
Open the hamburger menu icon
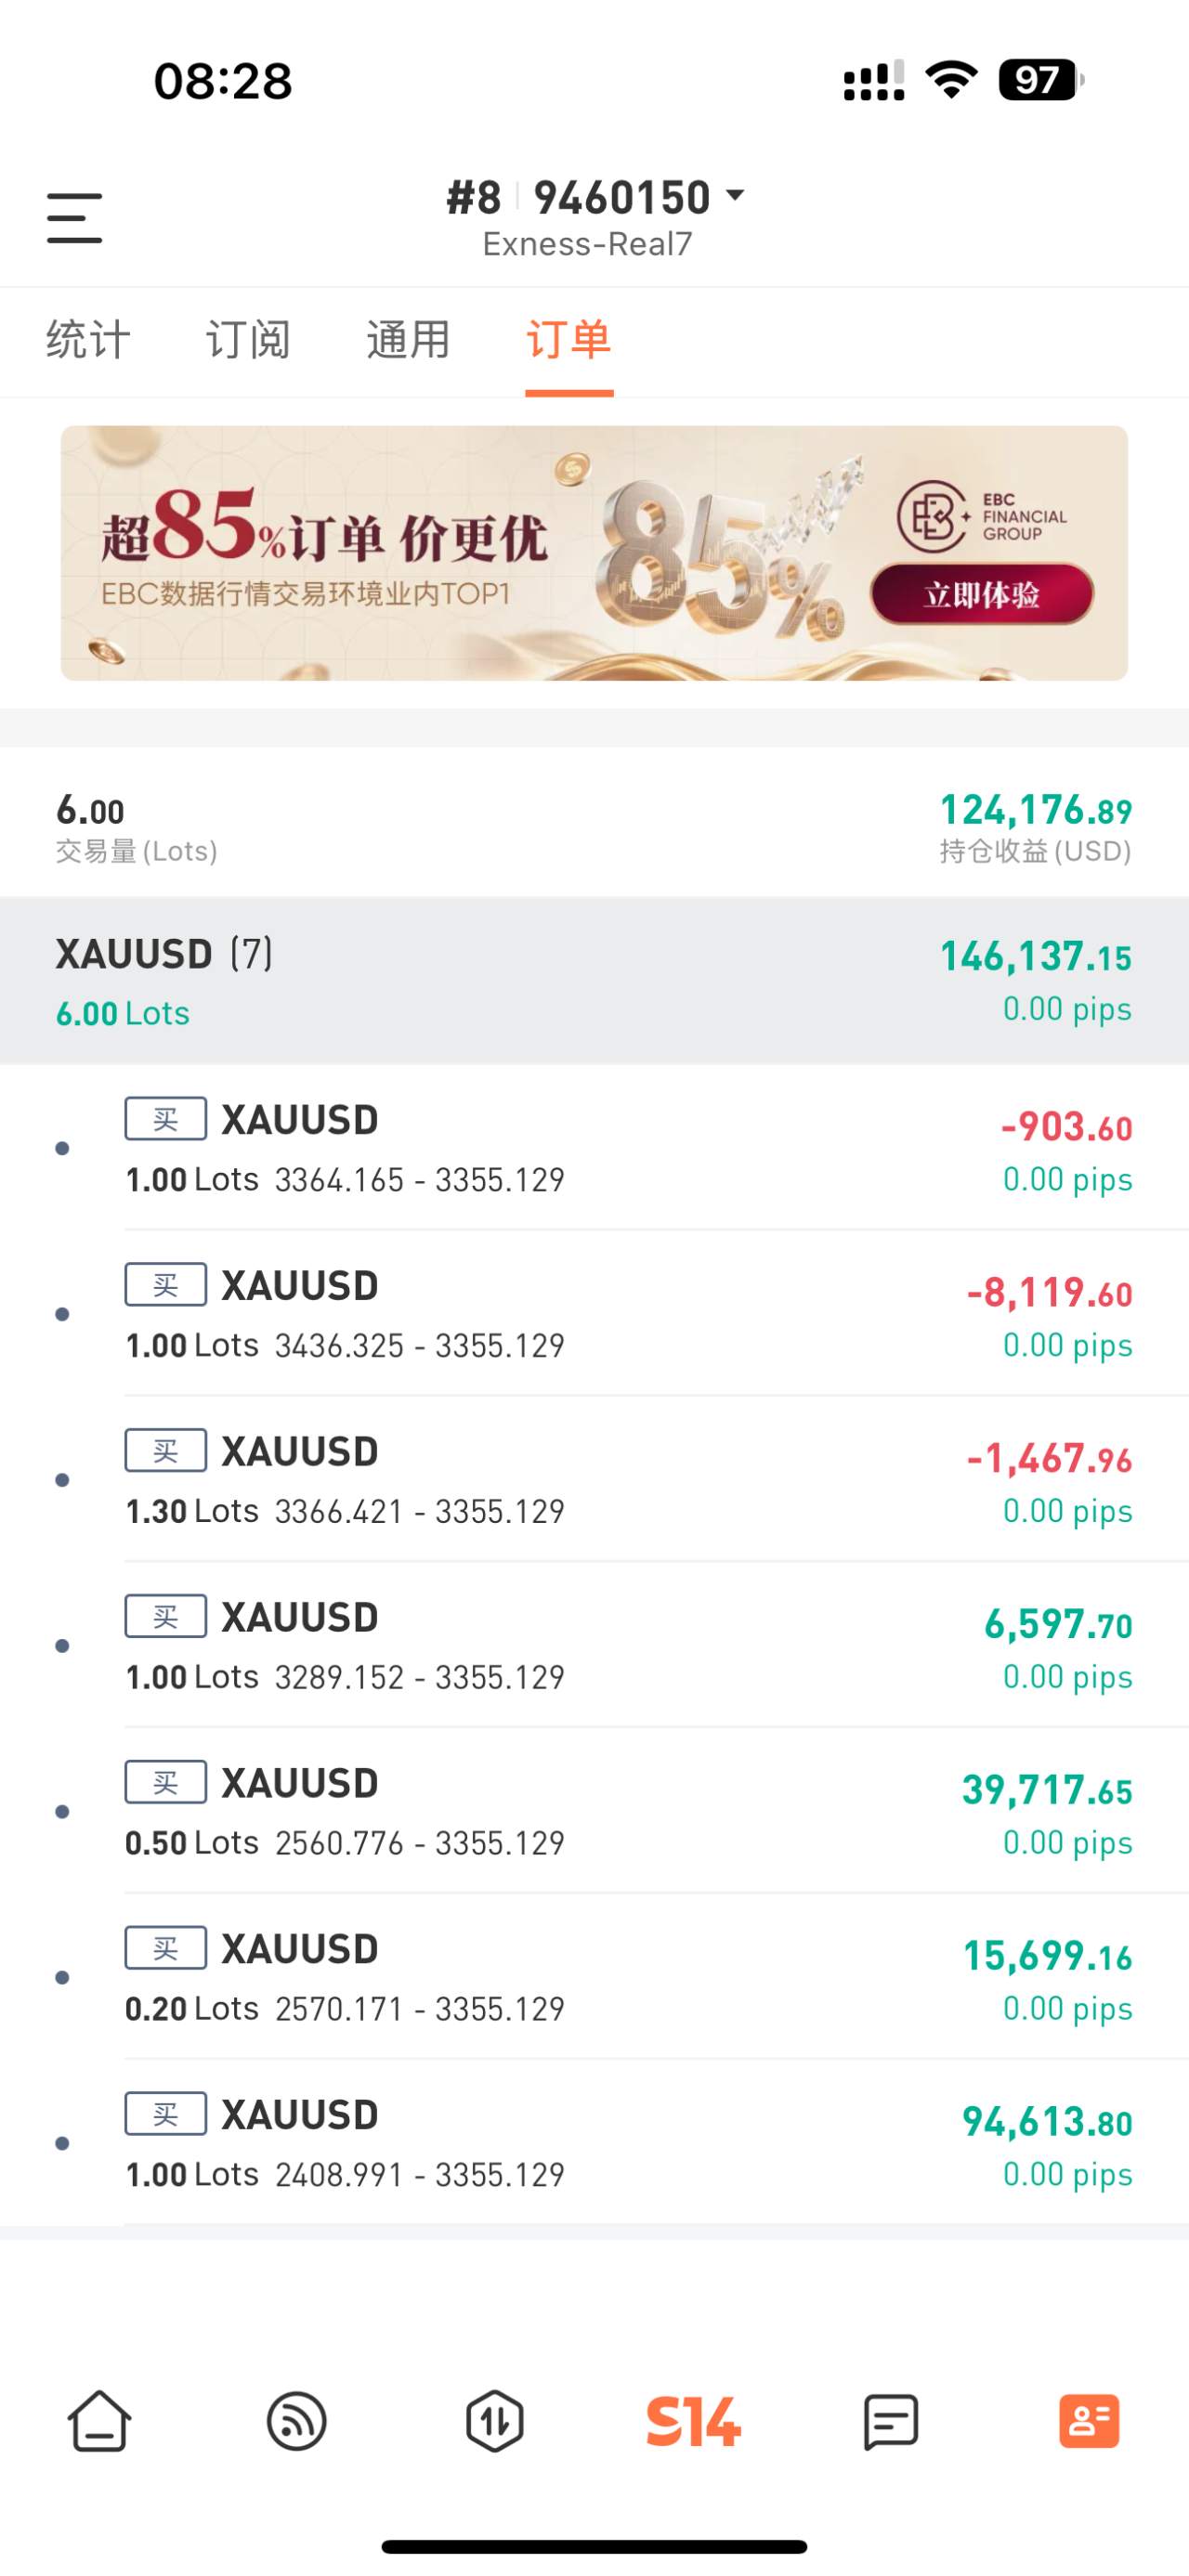(x=75, y=218)
